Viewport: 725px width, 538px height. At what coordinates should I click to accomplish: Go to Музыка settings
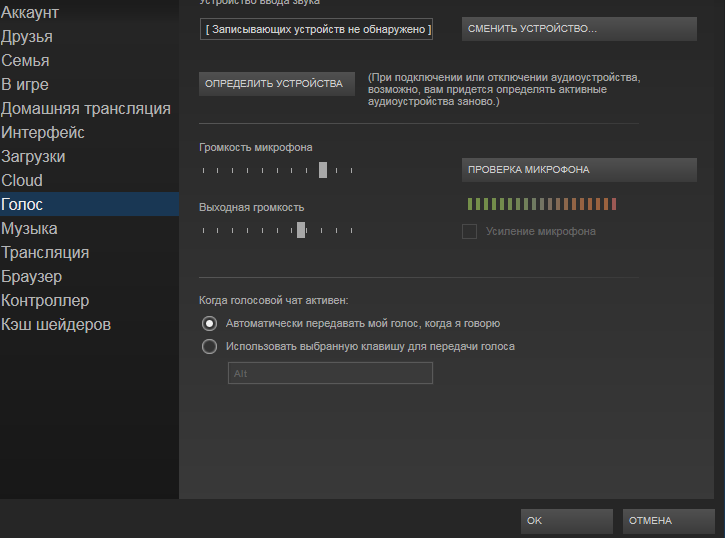[29, 229]
